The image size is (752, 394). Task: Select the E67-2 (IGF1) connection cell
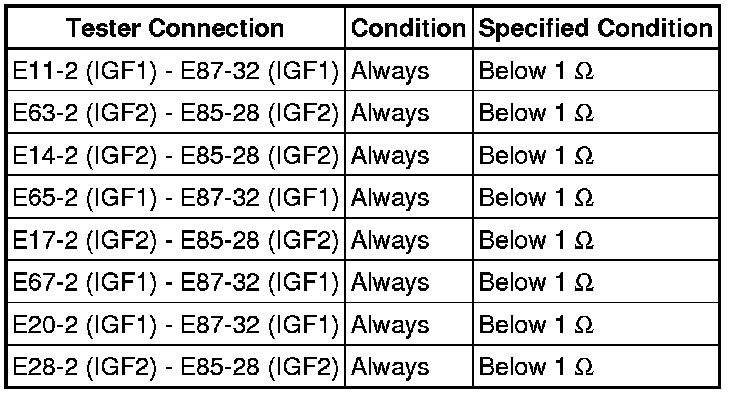click(176, 281)
